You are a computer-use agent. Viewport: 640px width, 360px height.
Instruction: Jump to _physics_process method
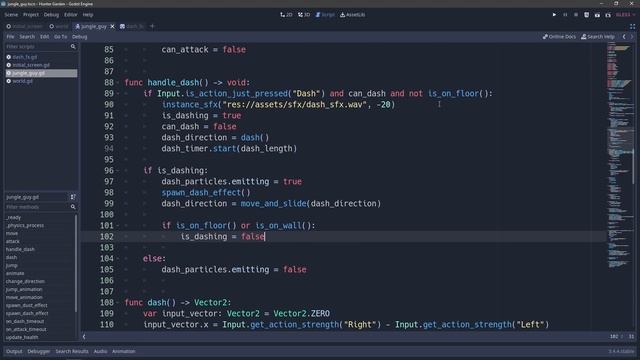point(25,225)
